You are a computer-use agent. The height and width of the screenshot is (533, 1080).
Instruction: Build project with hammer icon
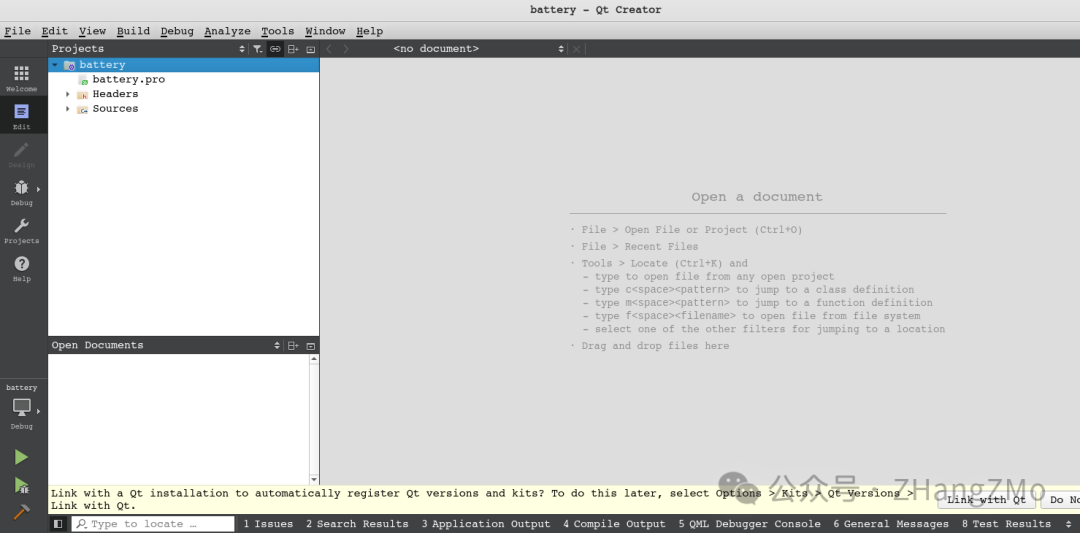pos(21,512)
